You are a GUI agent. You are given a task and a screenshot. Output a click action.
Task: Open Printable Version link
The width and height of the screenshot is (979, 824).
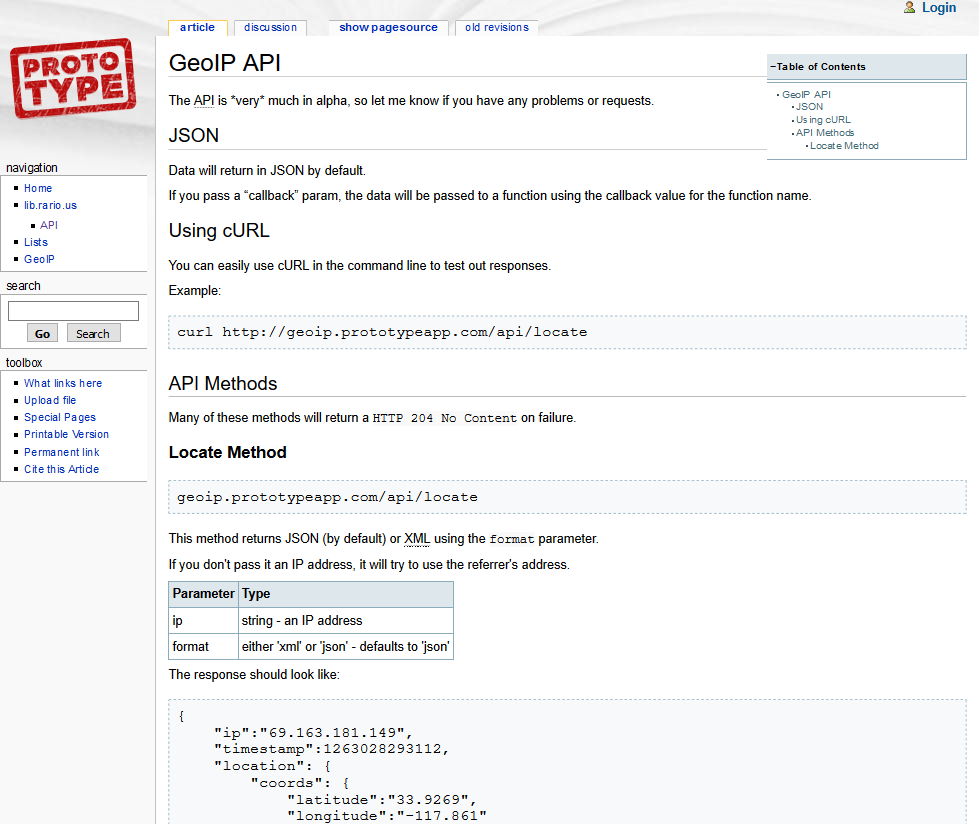coord(66,434)
